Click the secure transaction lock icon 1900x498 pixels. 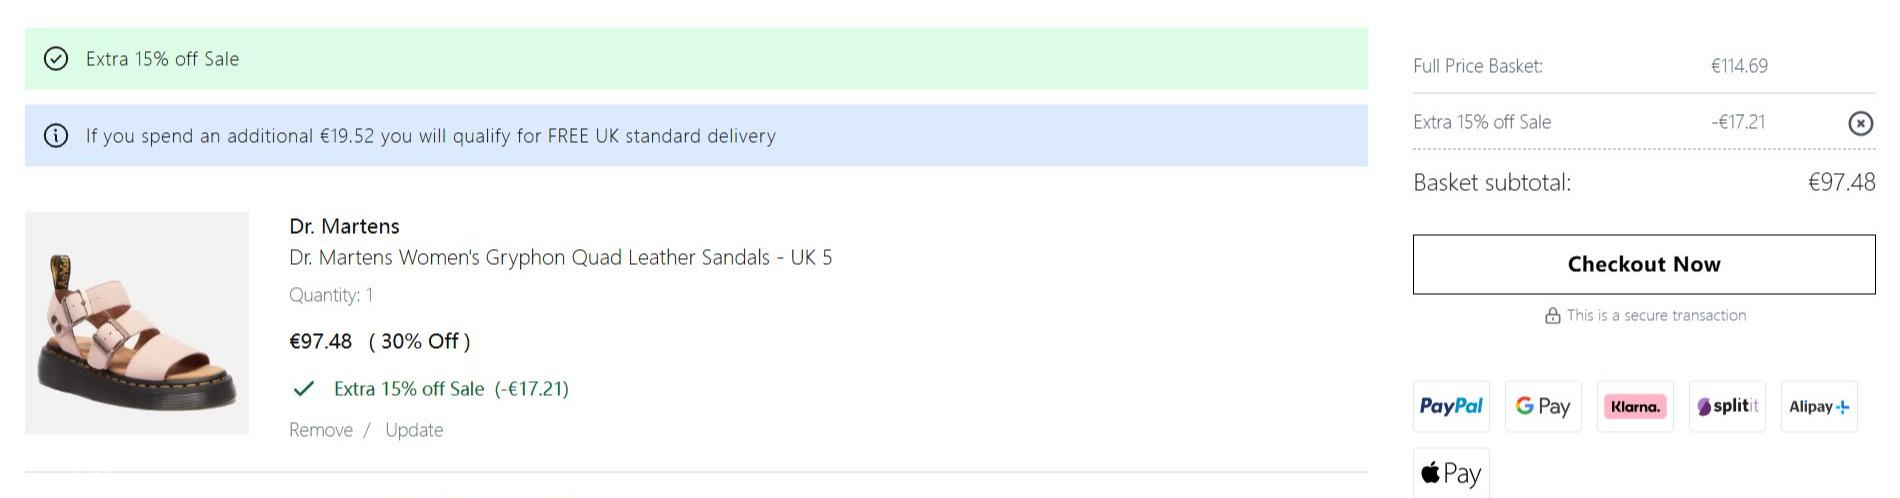point(1553,316)
